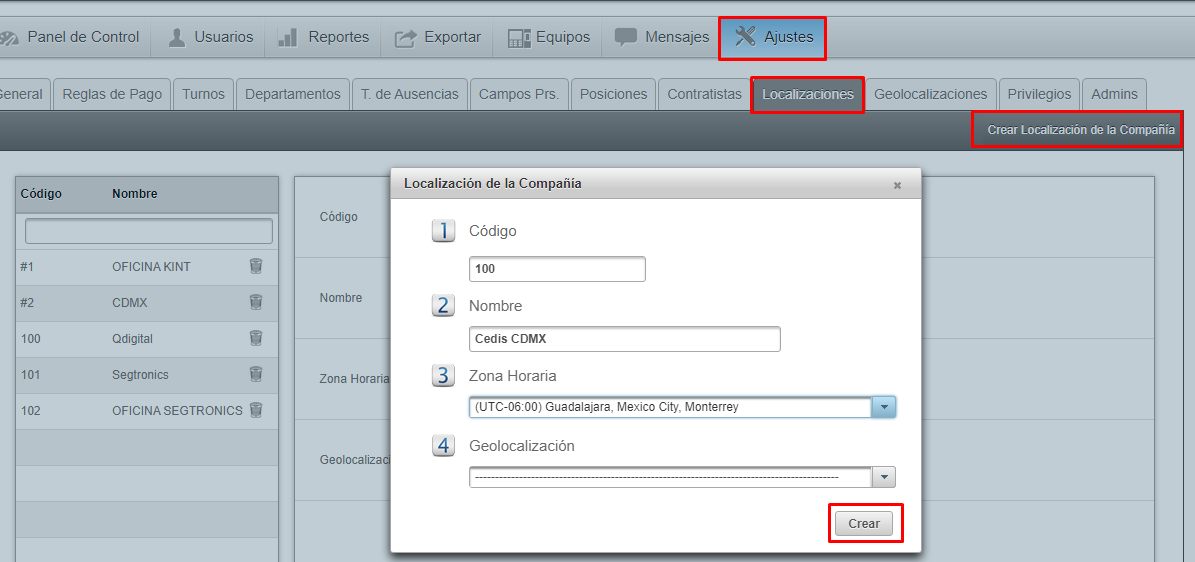Click the search filter box above location list
Screen dimensions: 1195x562
coord(148,231)
